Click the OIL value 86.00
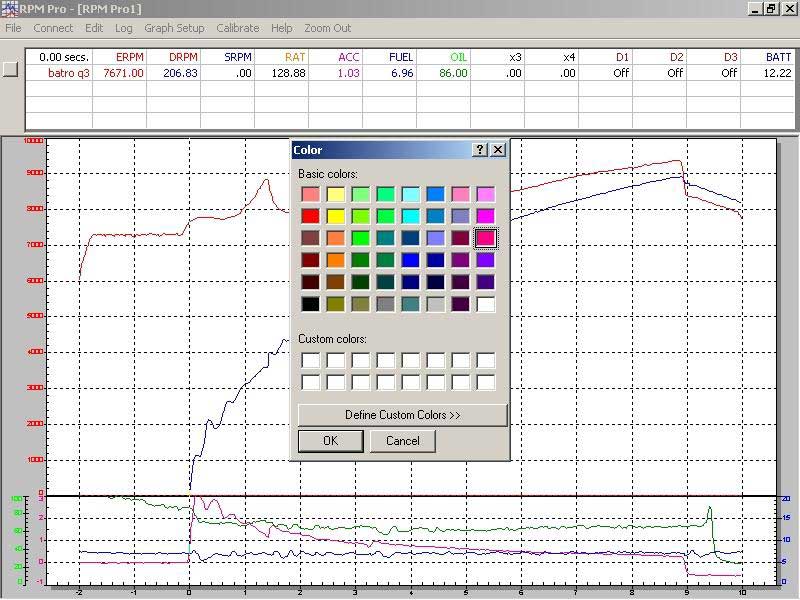Image resolution: width=800 pixels, height=600 pixels. coord(444,73)
